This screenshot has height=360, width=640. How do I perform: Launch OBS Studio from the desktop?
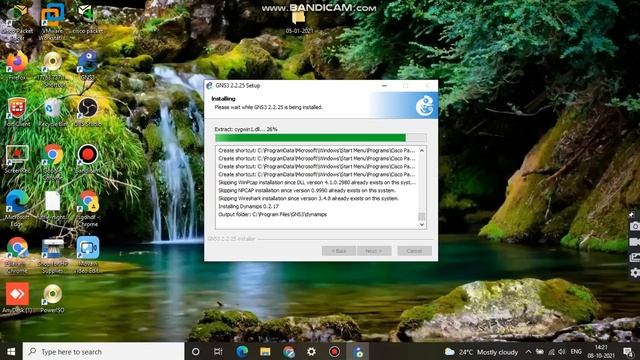tap(88, 113)
